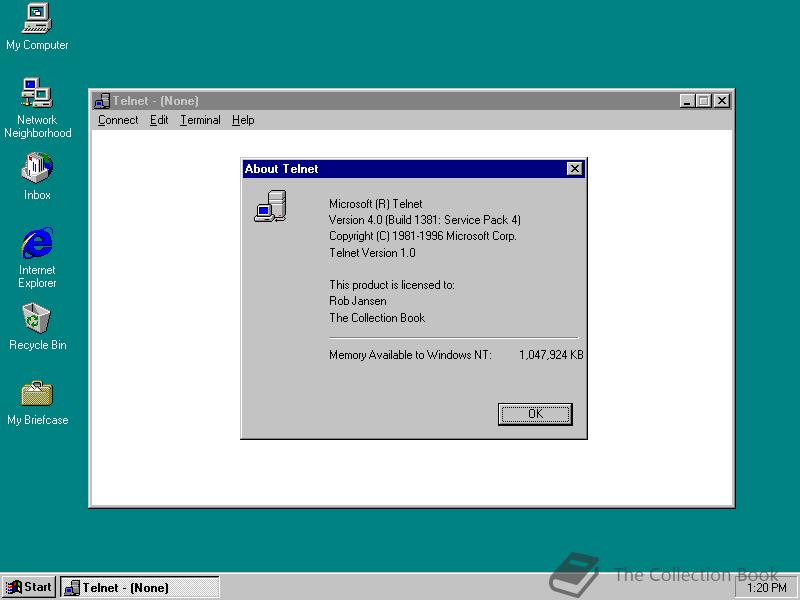Close the Telnet main window
The height and width of the screenshot is (600, 800).
pyautogui.click(x=722, y=101)
